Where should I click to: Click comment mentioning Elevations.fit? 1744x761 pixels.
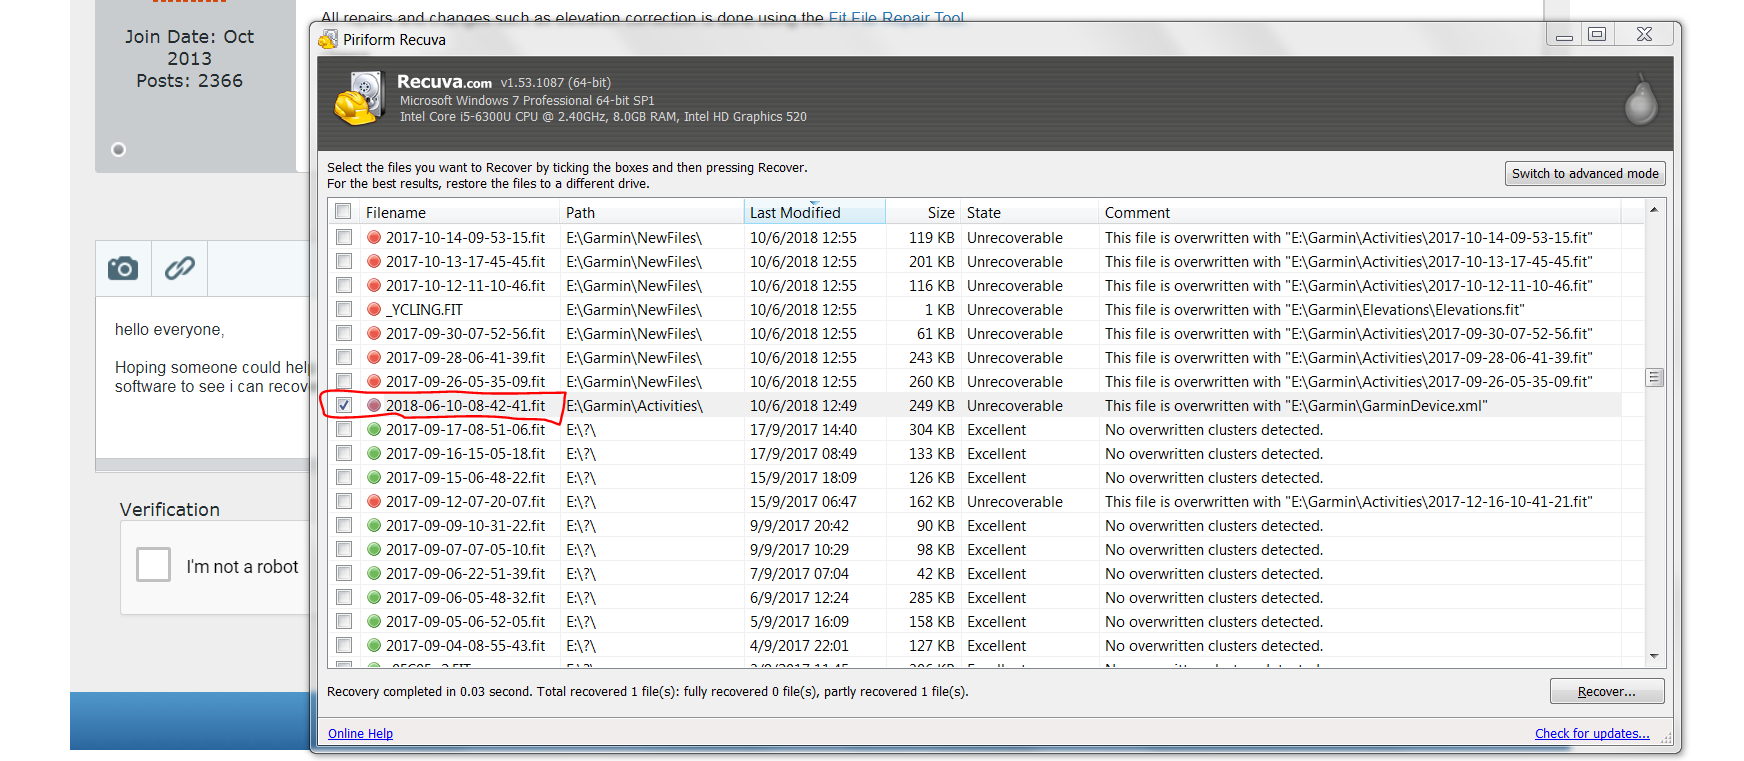pos(1315,310)
